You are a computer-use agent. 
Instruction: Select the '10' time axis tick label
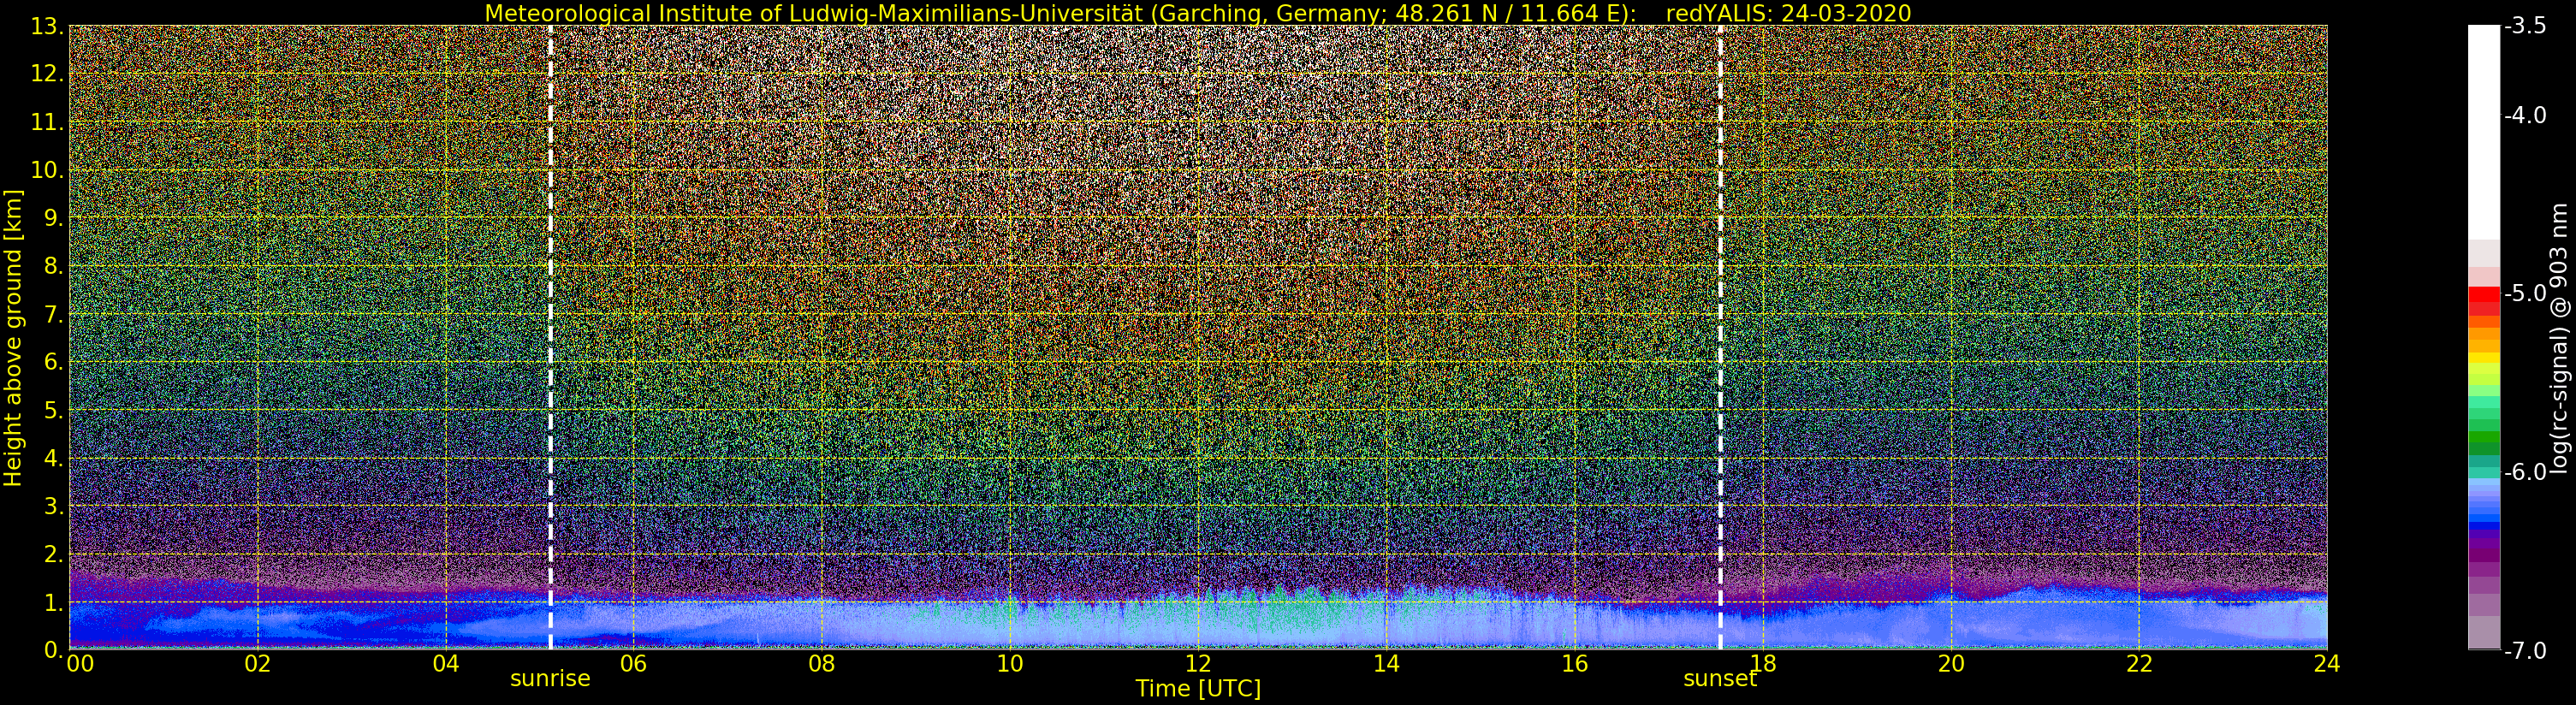coord(1010,664)
